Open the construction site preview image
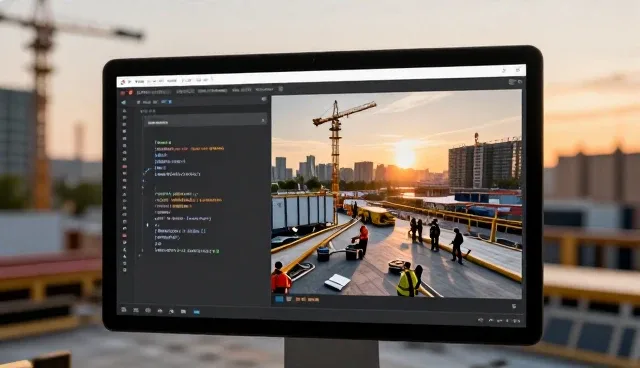The height and width of the screenshot is (368, 640). [x=396, y=193]
